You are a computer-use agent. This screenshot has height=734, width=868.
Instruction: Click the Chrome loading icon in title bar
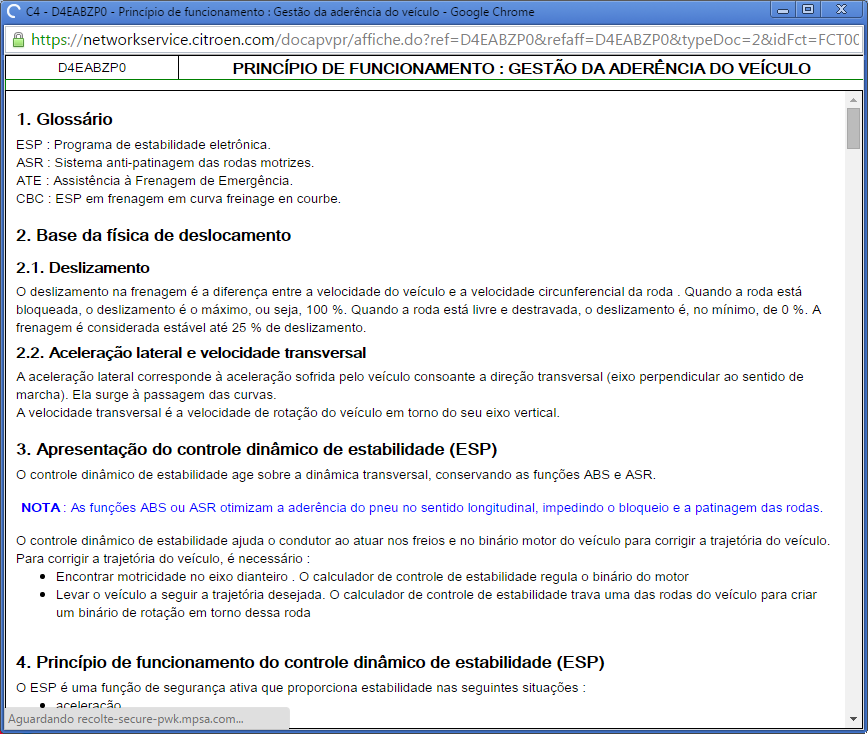click(13, 12)
